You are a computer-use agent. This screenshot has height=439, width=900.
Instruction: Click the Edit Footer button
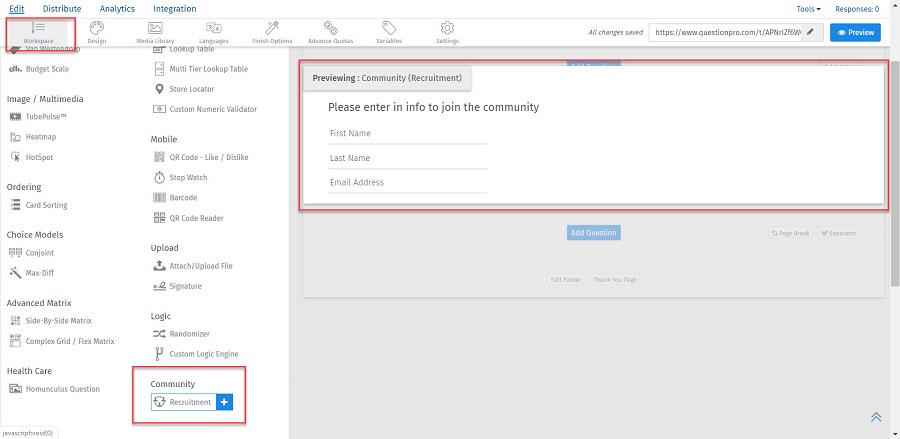(565, 280)
